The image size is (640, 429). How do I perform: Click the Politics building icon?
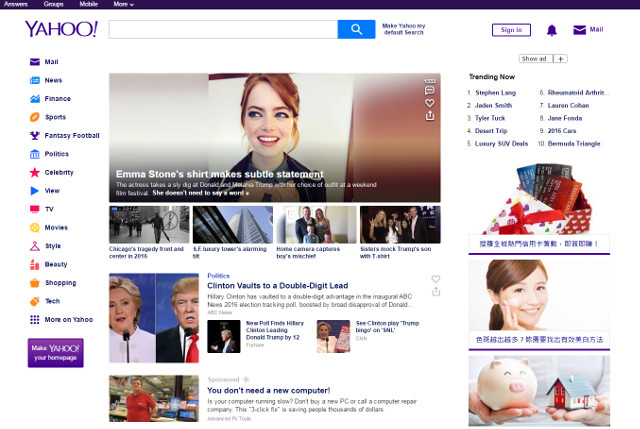click(x=35, y=154)
